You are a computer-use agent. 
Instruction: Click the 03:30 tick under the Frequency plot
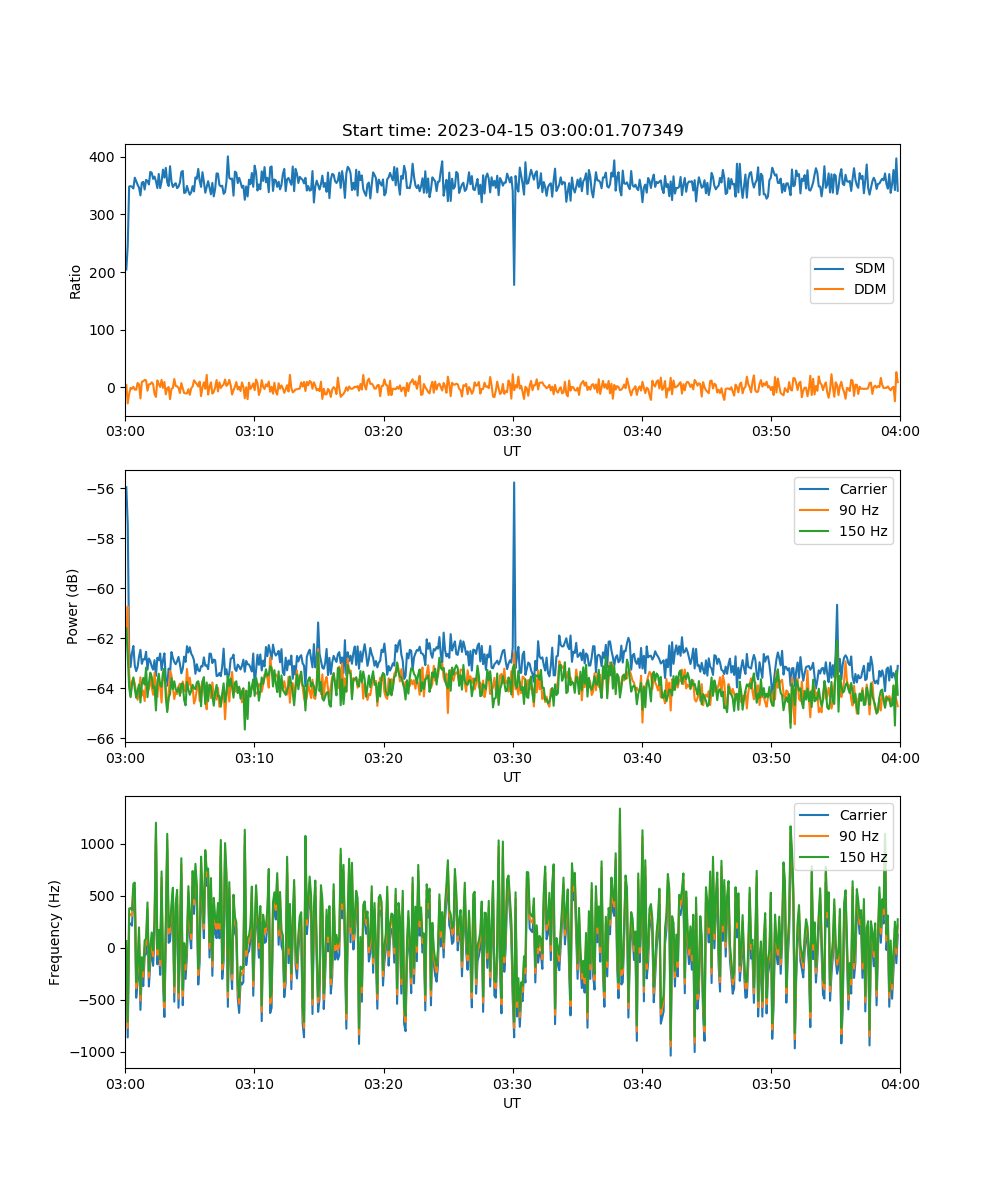512,1083
